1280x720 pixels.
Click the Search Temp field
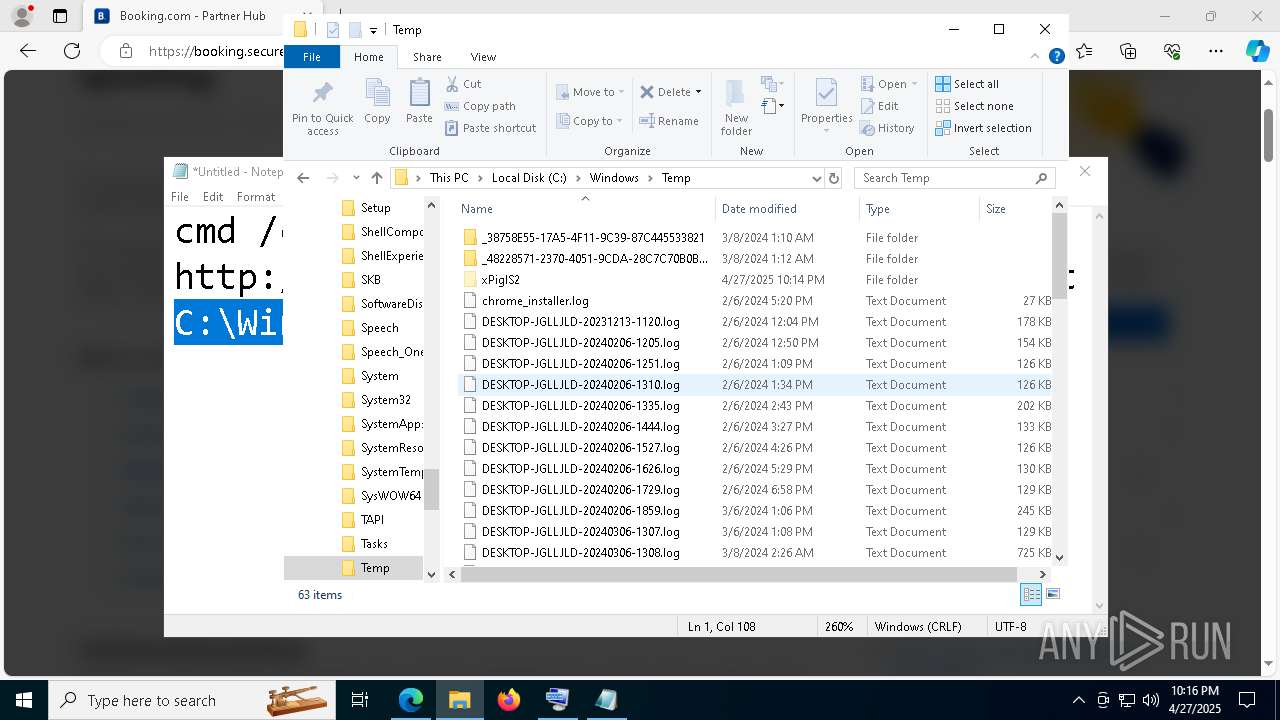click(955, 178)
